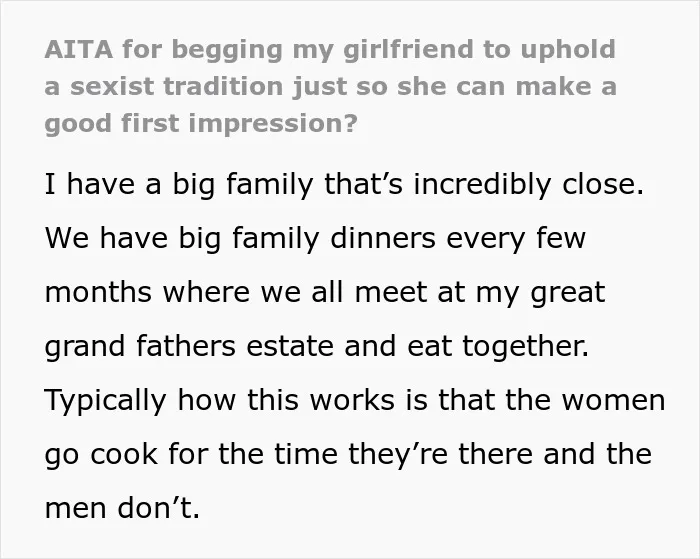The image size is (700, 559).
Task: Click the "AITA" abbreviation at the title start
Action: click(x=79, y=49)
